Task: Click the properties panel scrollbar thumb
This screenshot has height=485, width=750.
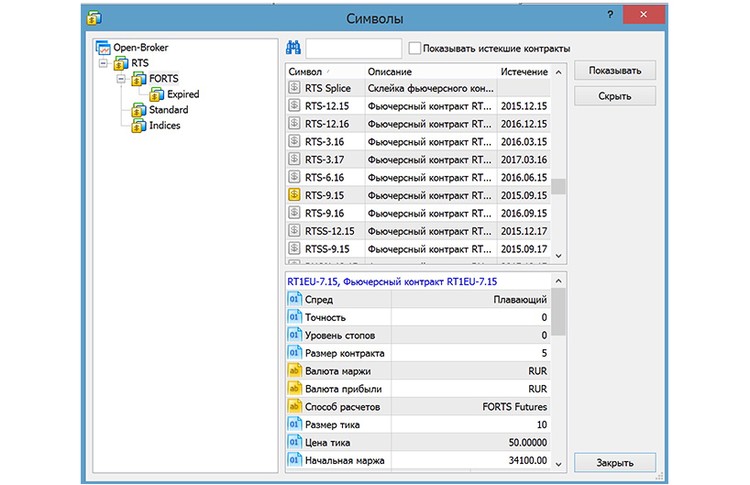Action: point(558,312)
